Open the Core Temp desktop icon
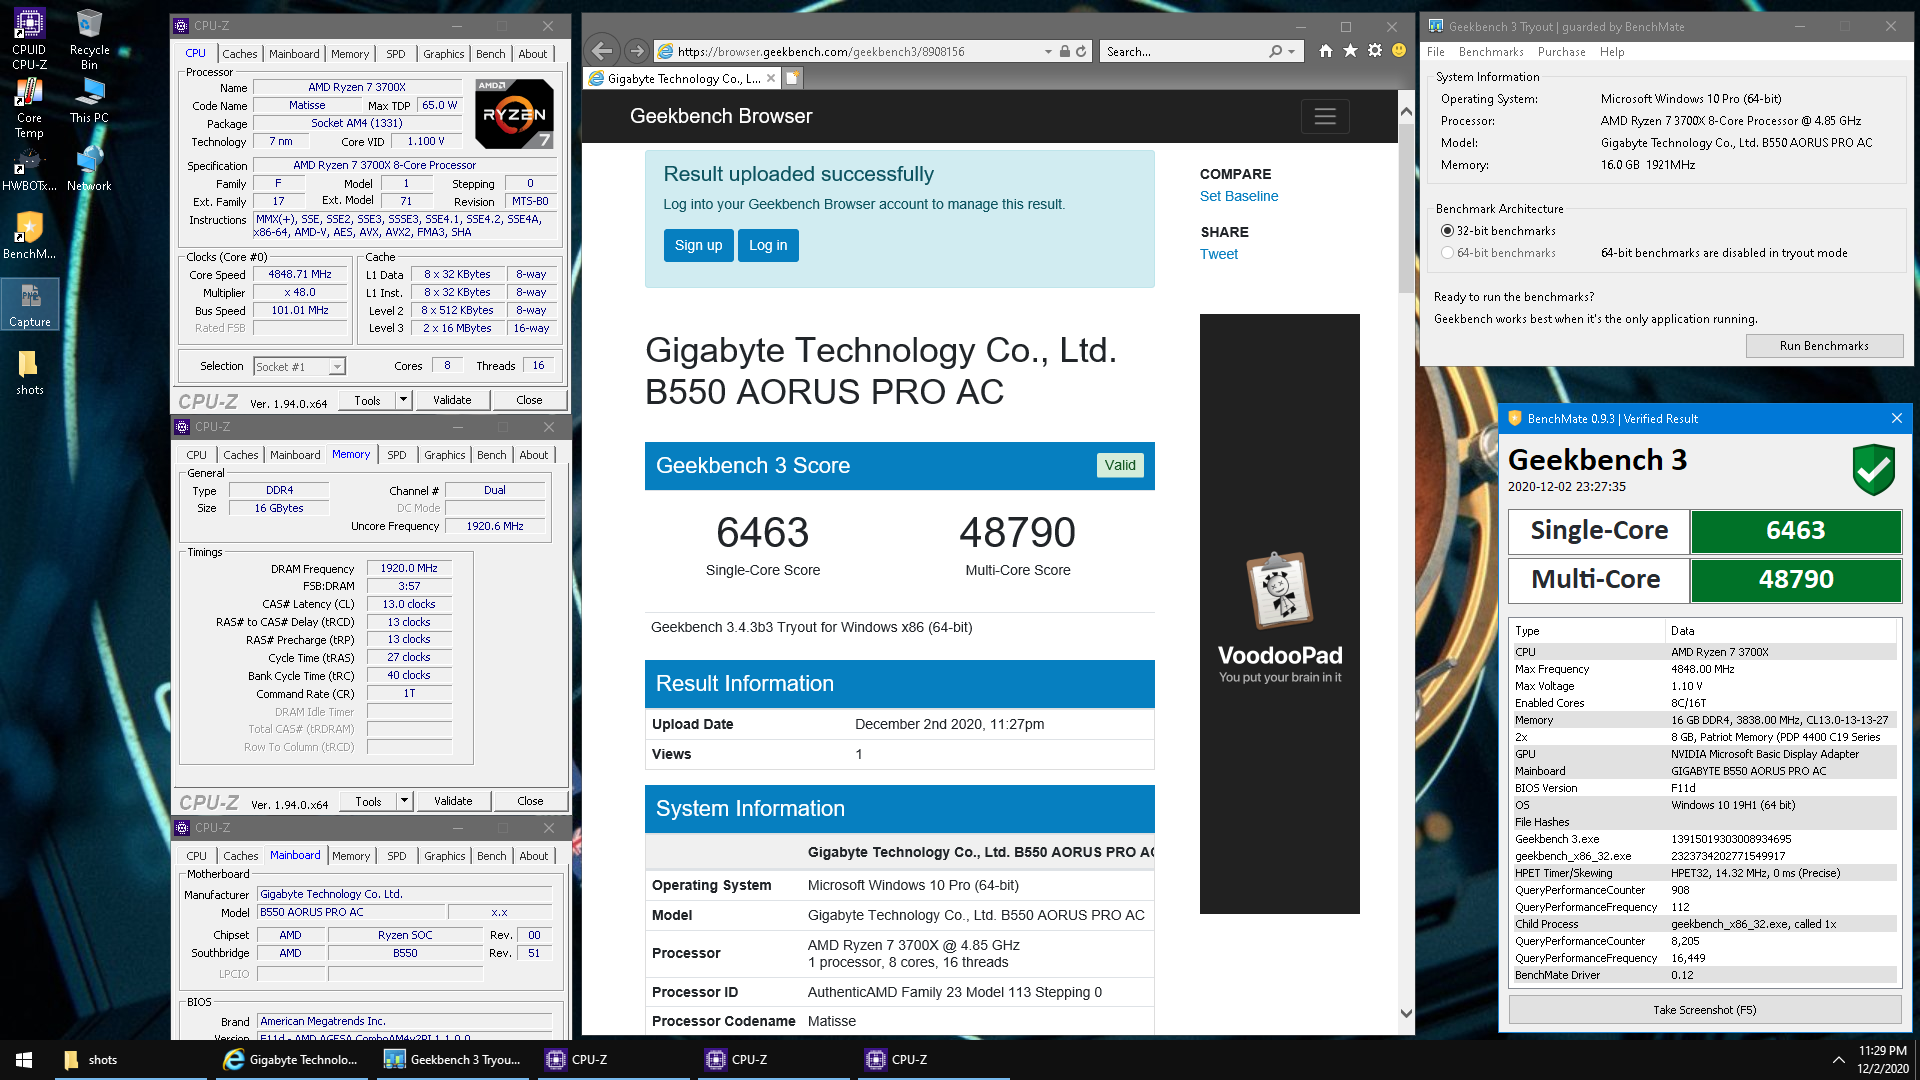 click(29, 108)
